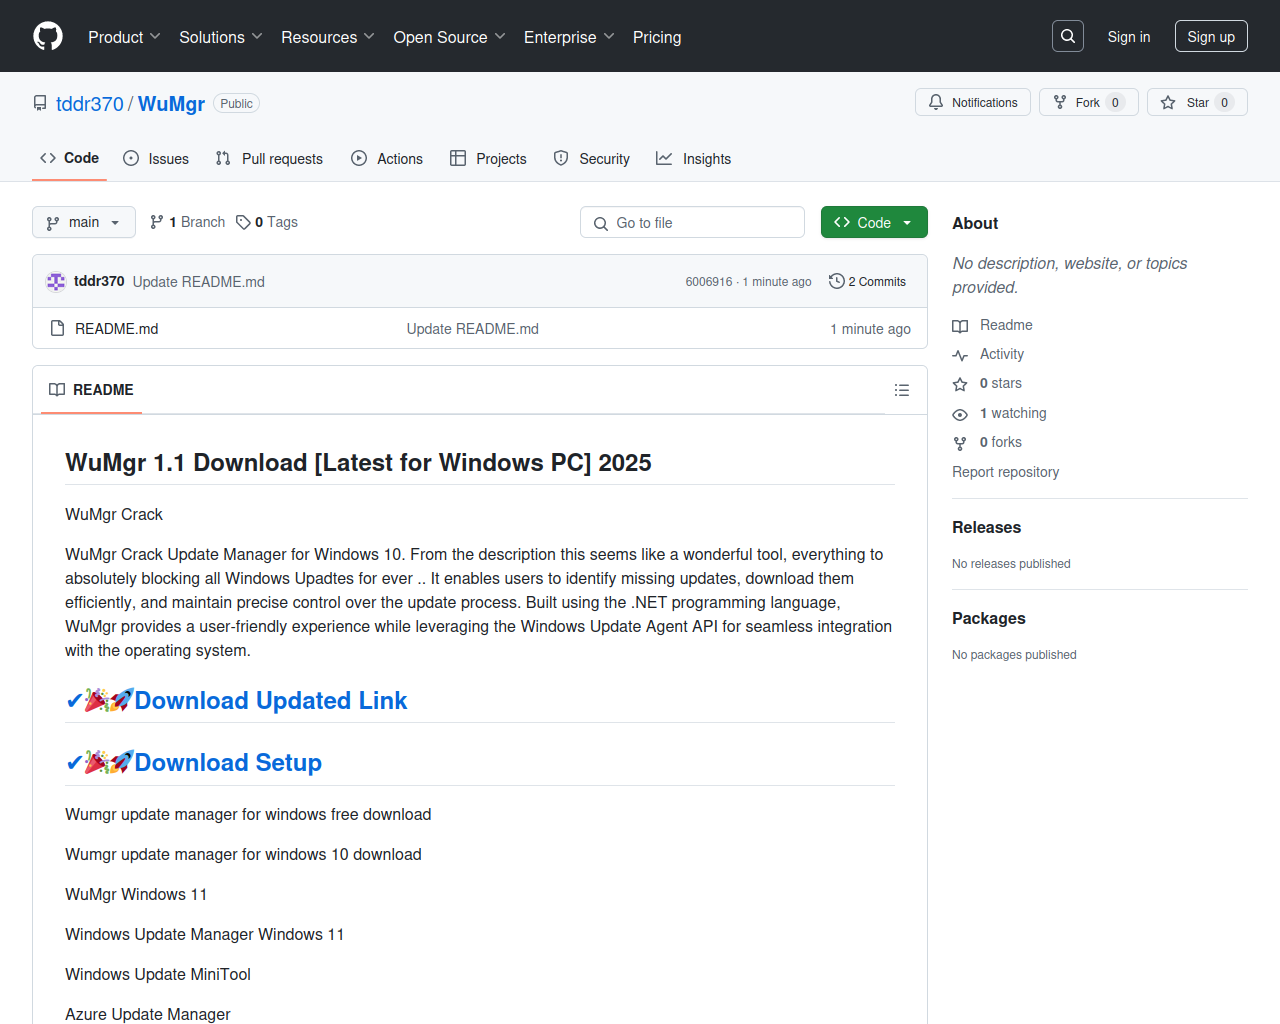Viewport: 1280px width, 1024px height.
Task: Click 'No releases published' text
Action: 1011,564
